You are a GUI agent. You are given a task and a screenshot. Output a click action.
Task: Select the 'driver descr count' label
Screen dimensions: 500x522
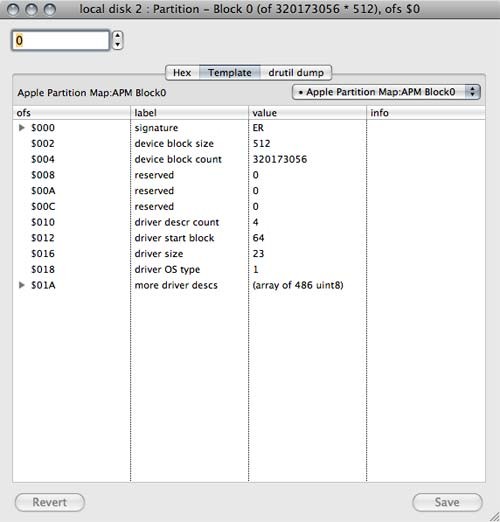pyautogui.click(x=177, y=222)
